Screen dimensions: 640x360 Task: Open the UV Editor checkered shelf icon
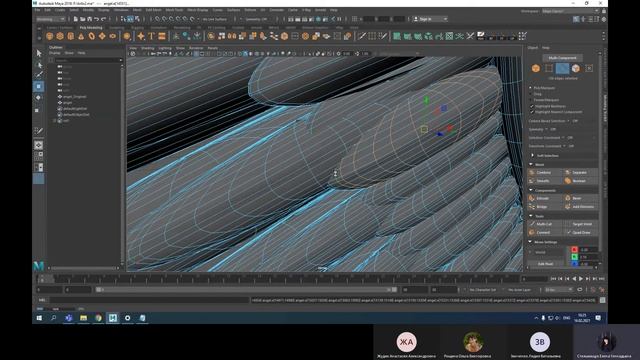tap(449, 36)
